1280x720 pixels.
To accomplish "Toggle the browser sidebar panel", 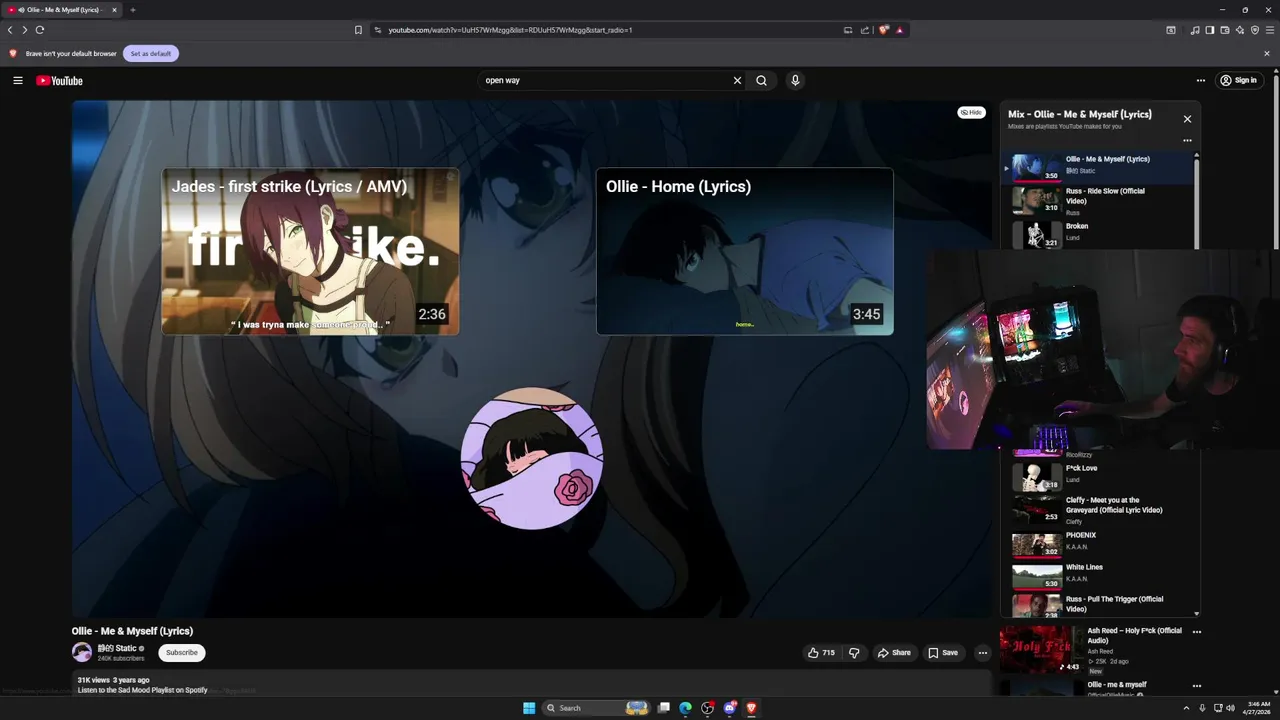I will (1210, 30).
